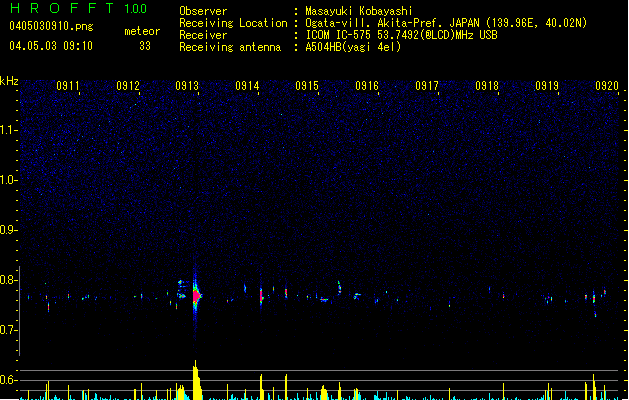Click the kHz axis unit label
Screen dimensions: 629x400
click(9, 81)
